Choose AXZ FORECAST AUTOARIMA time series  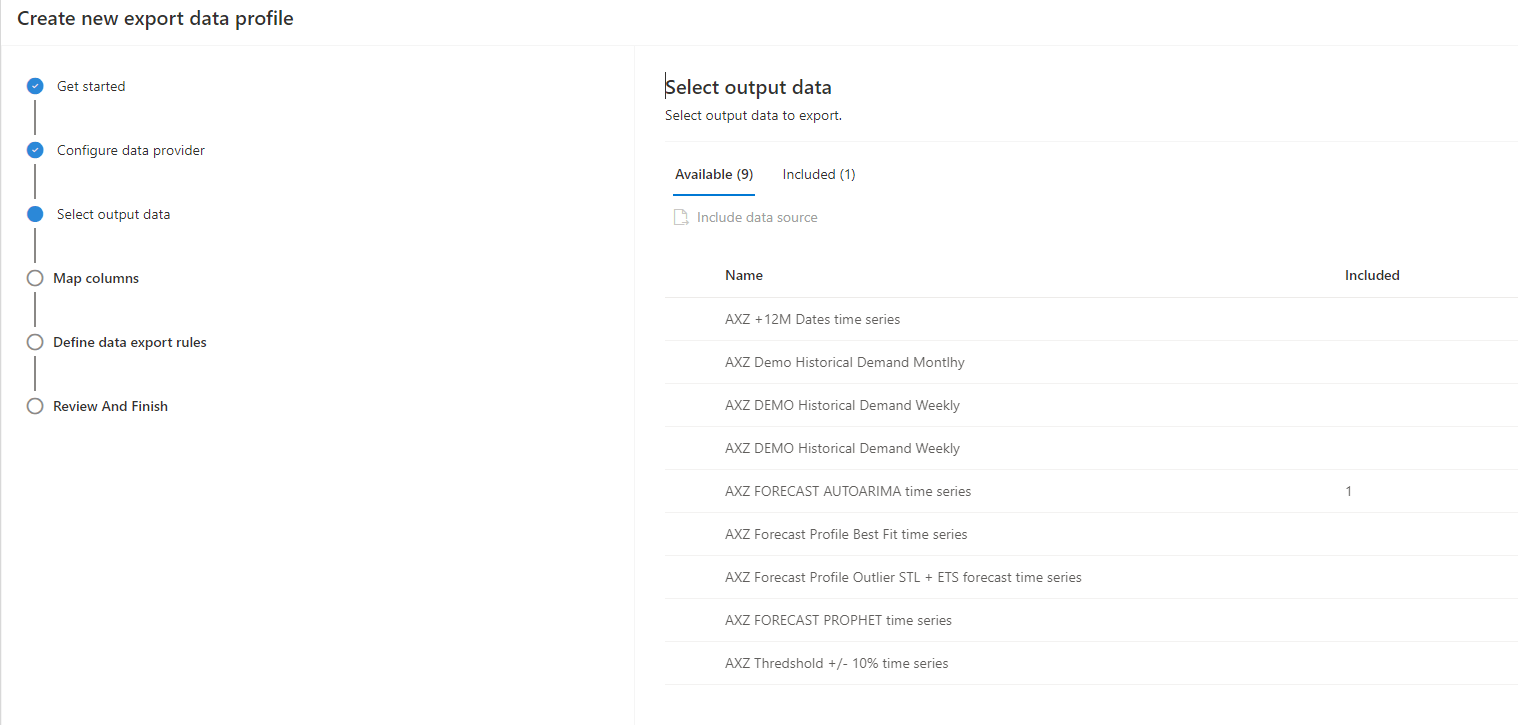tap(848, 491)
